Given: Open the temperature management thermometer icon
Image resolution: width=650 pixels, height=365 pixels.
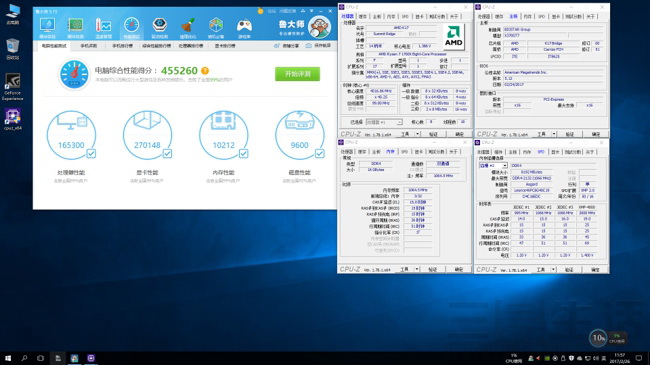Looking at the screenshot, I should click(103, 26).
